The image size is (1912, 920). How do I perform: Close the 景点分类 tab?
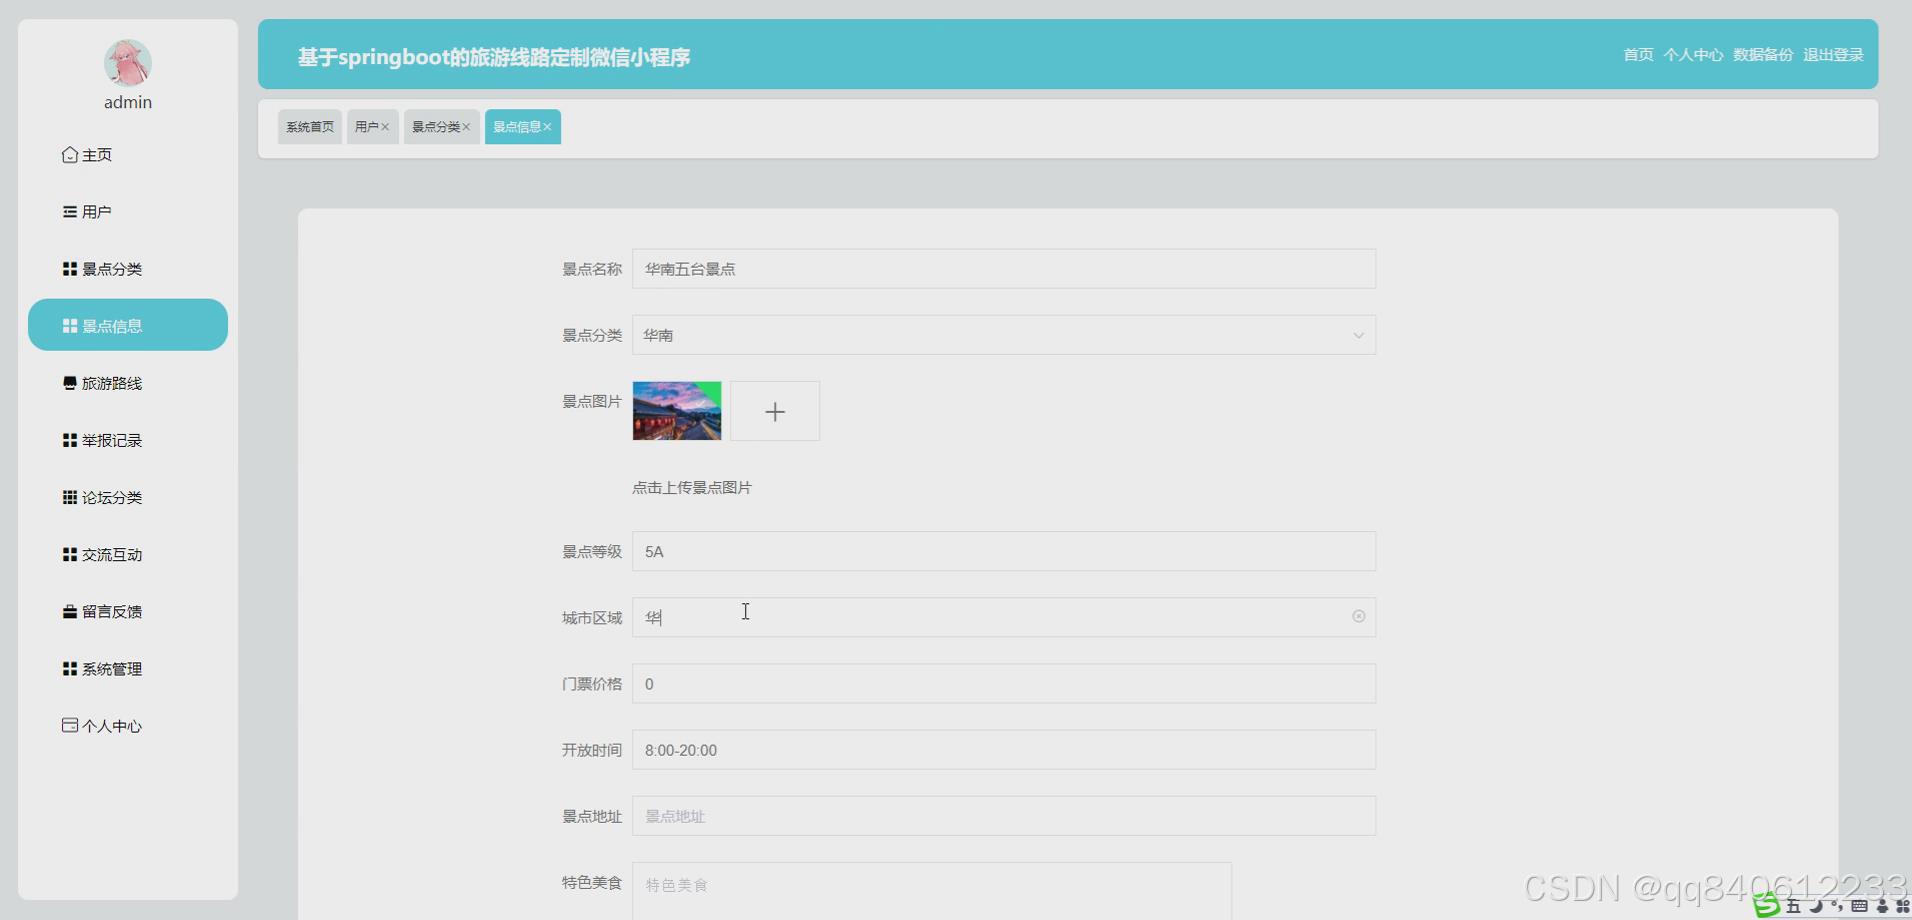click(x=466, y=127)
